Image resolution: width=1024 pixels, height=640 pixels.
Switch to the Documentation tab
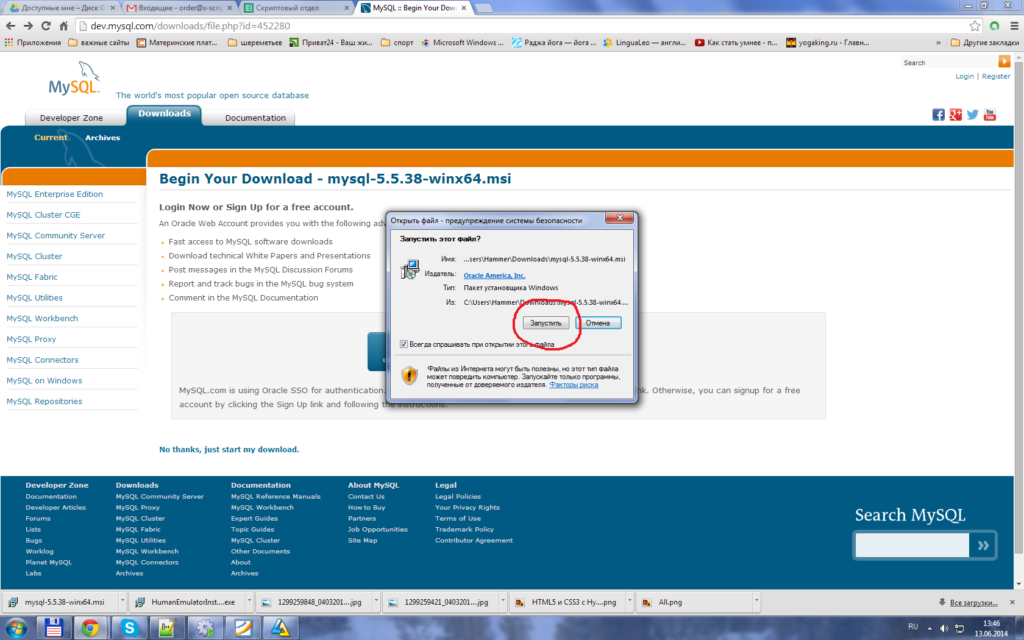coord(255,118)
